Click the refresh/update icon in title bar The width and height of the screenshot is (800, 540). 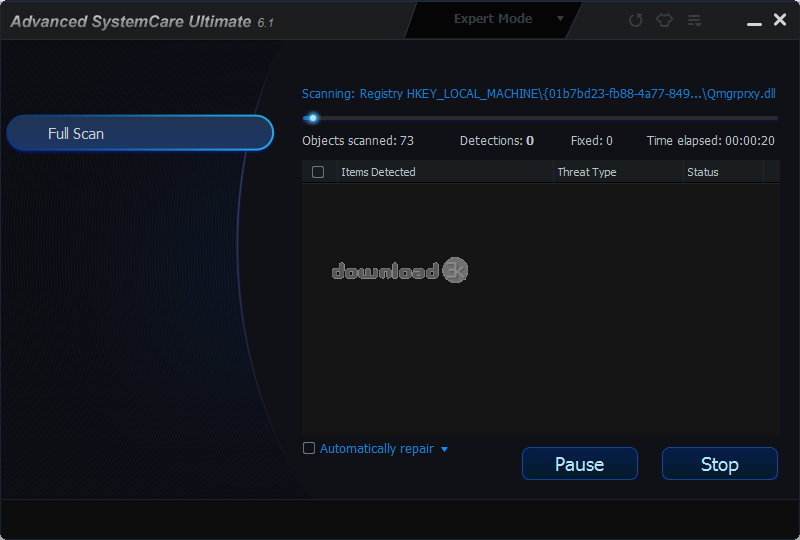(x=635, y=20)
